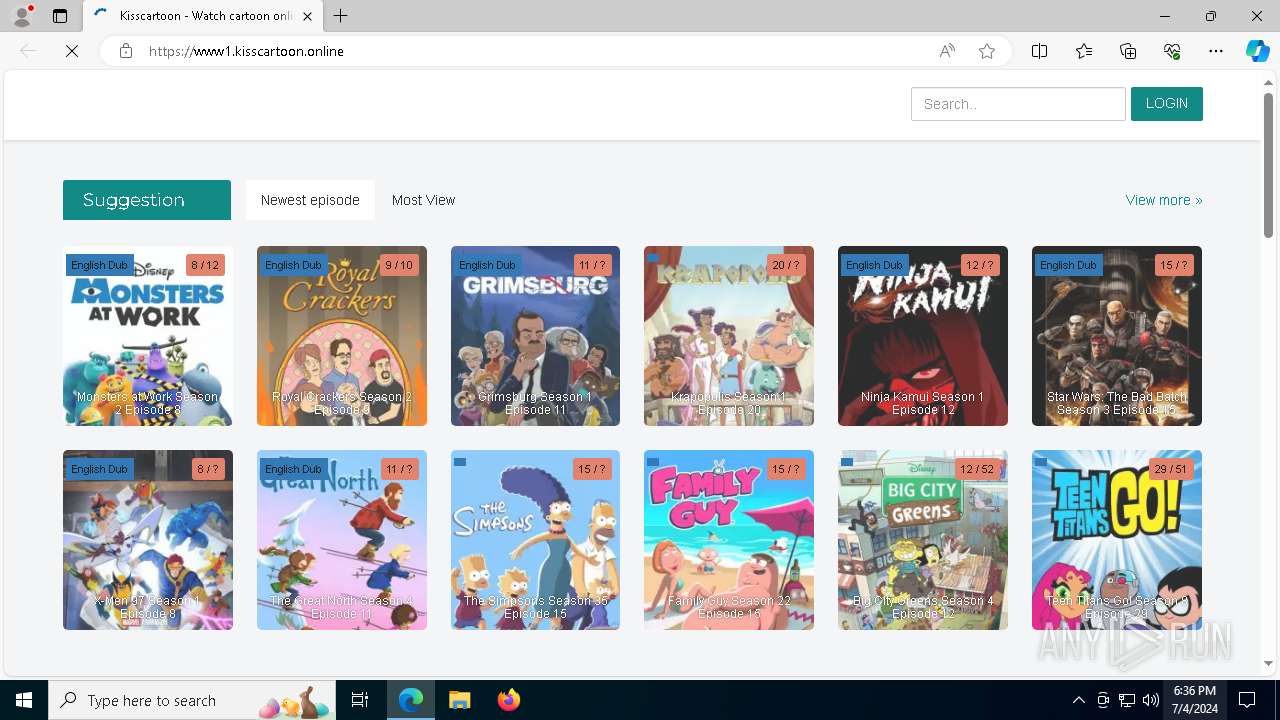The height and width of the screenshot is (720, 1280).
Task: Open The Great North Season 4 thumbnail
Action: (342, 540)
